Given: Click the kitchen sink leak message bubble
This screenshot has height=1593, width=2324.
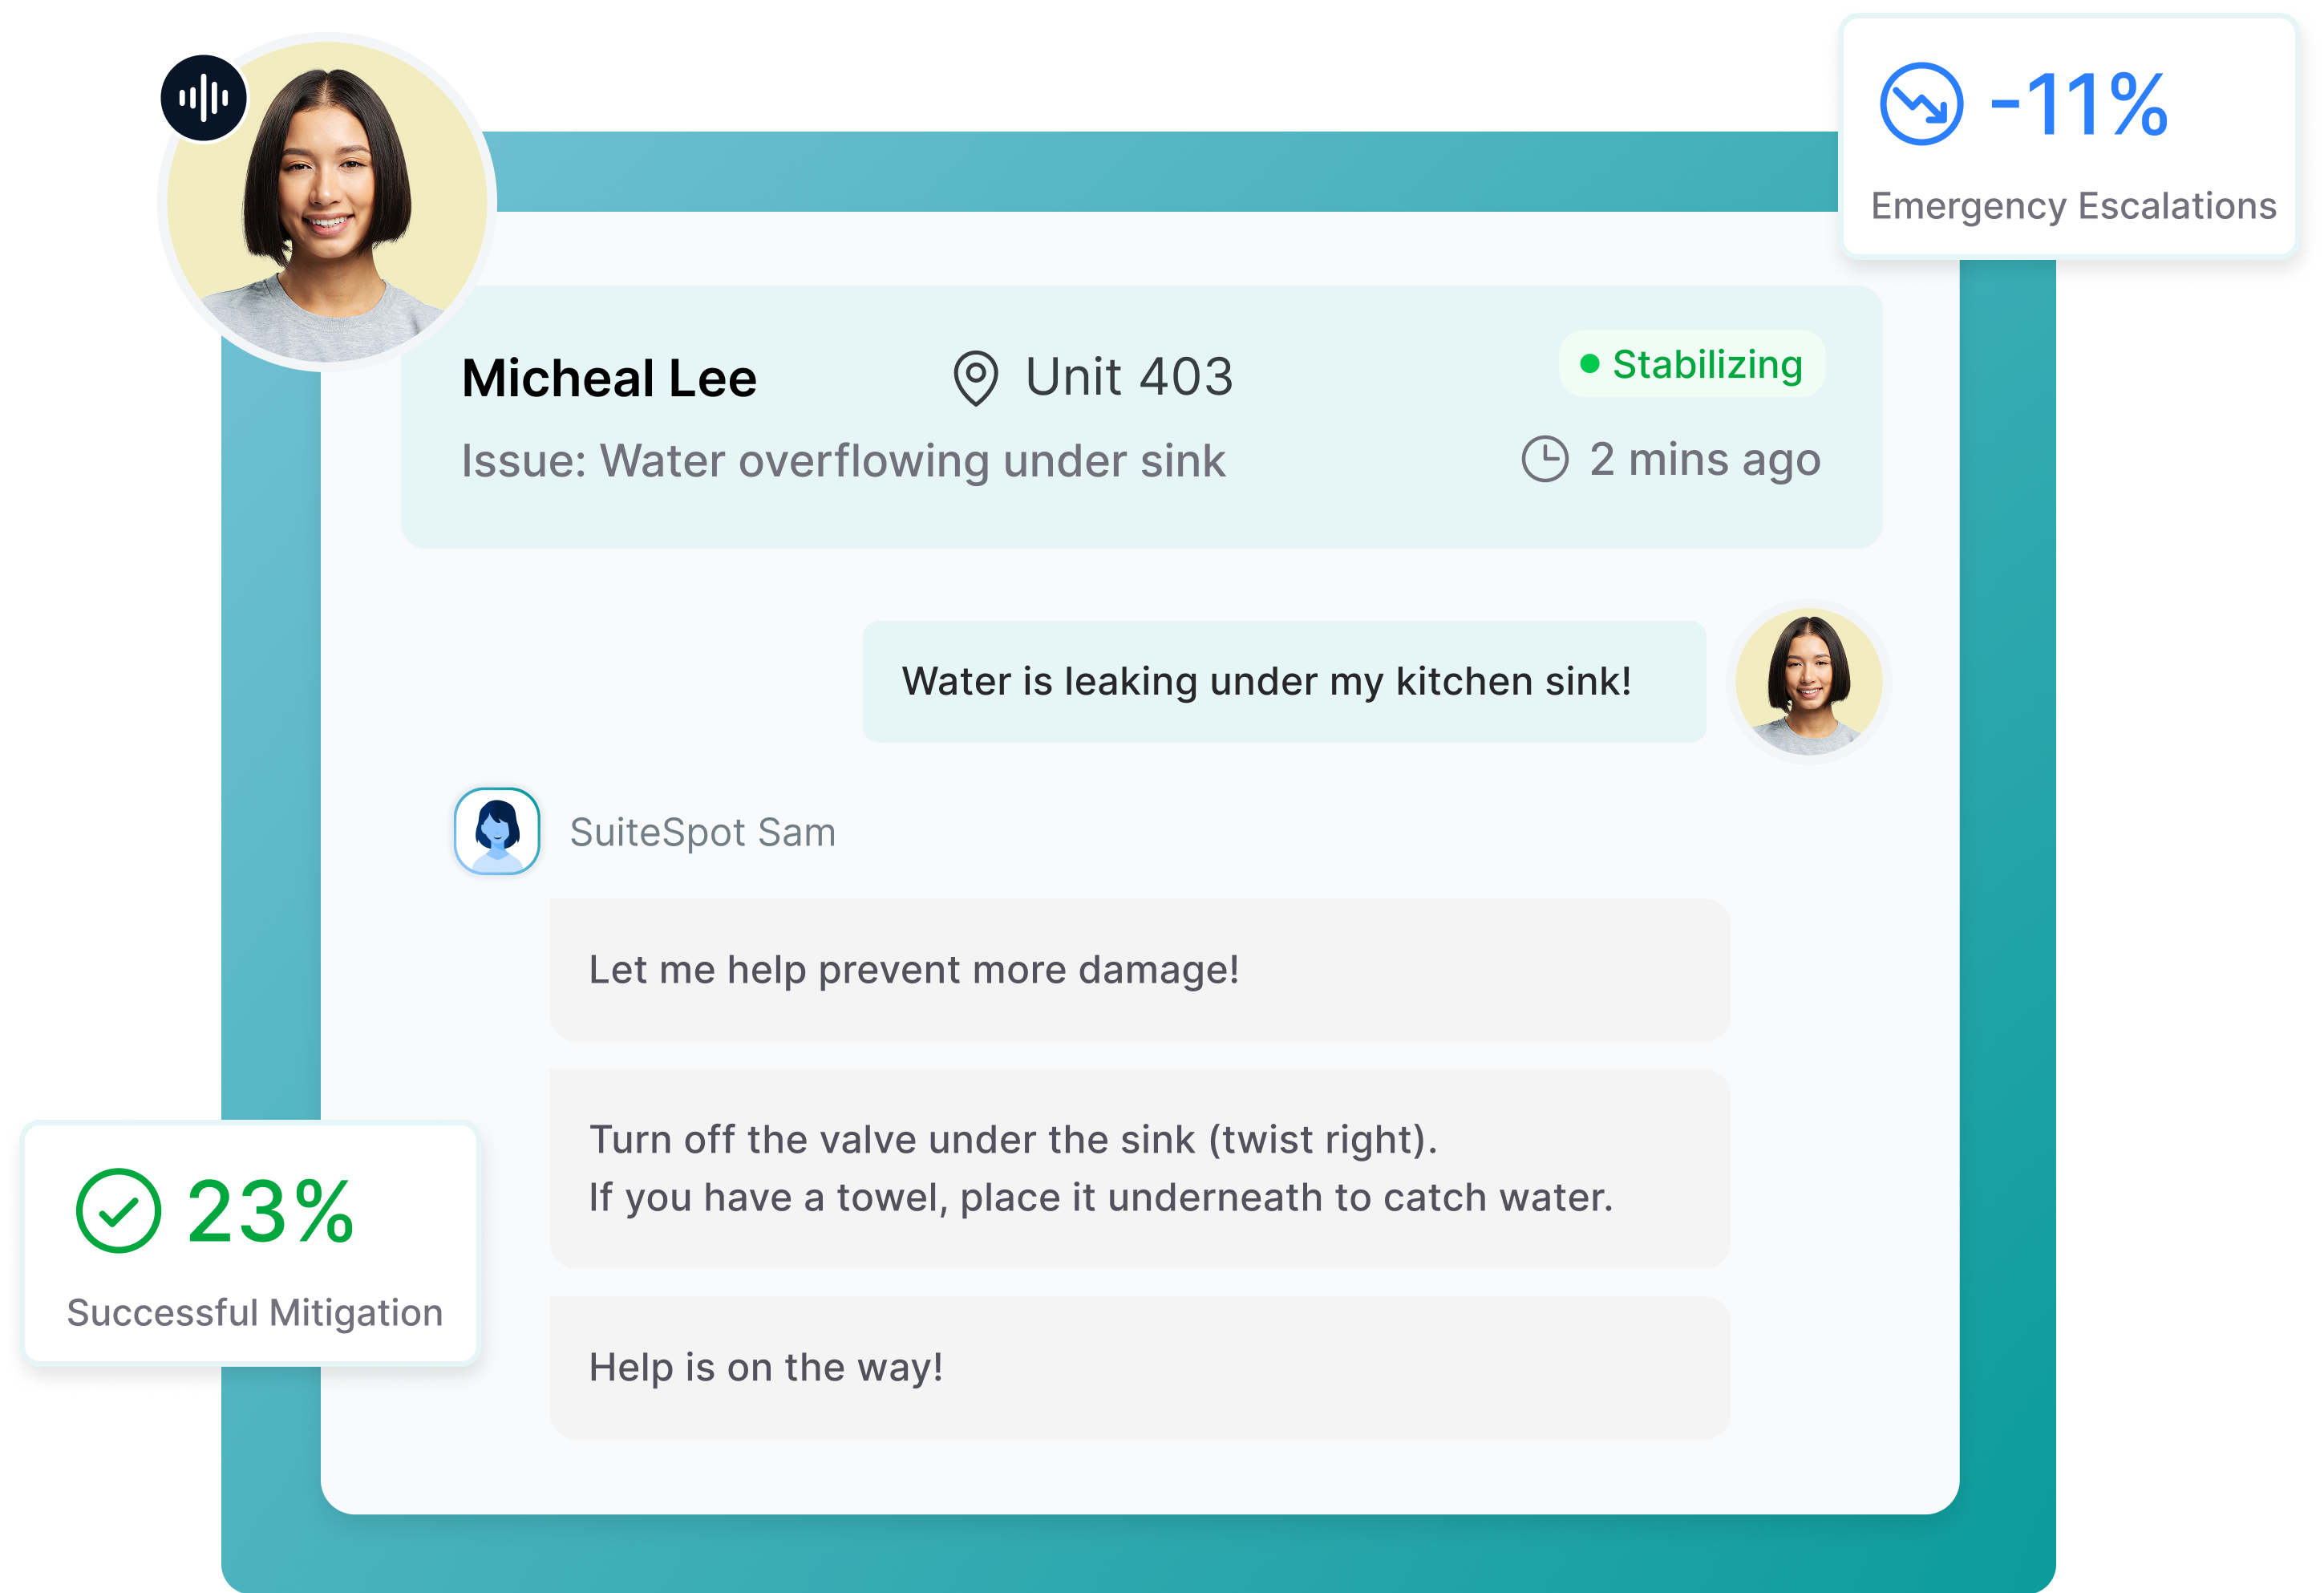Looking at the screenshot, I should [x=1283, y=682].
